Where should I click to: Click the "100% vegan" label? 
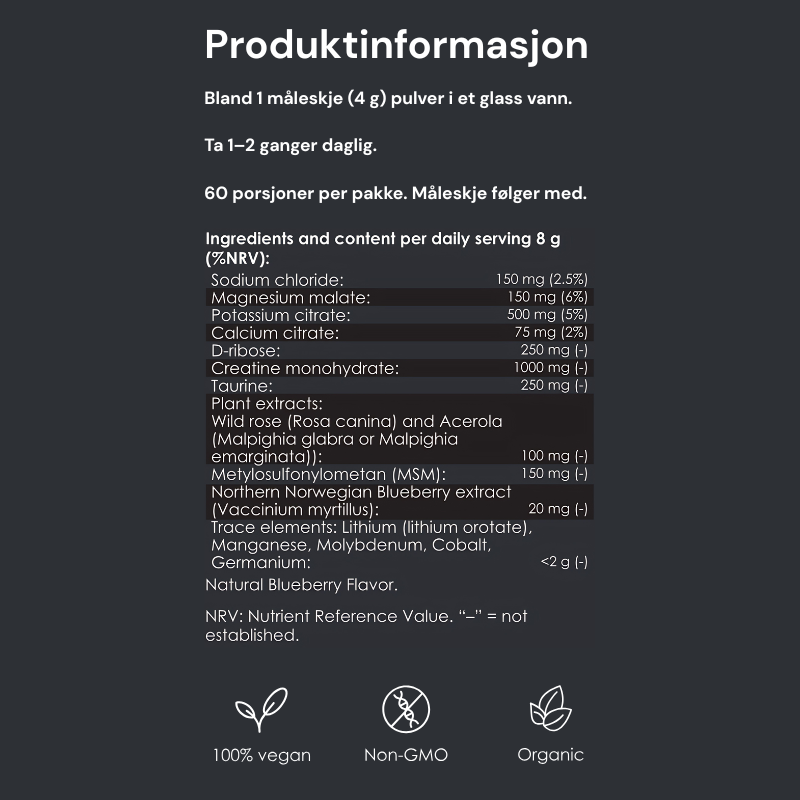coord(261,755)
